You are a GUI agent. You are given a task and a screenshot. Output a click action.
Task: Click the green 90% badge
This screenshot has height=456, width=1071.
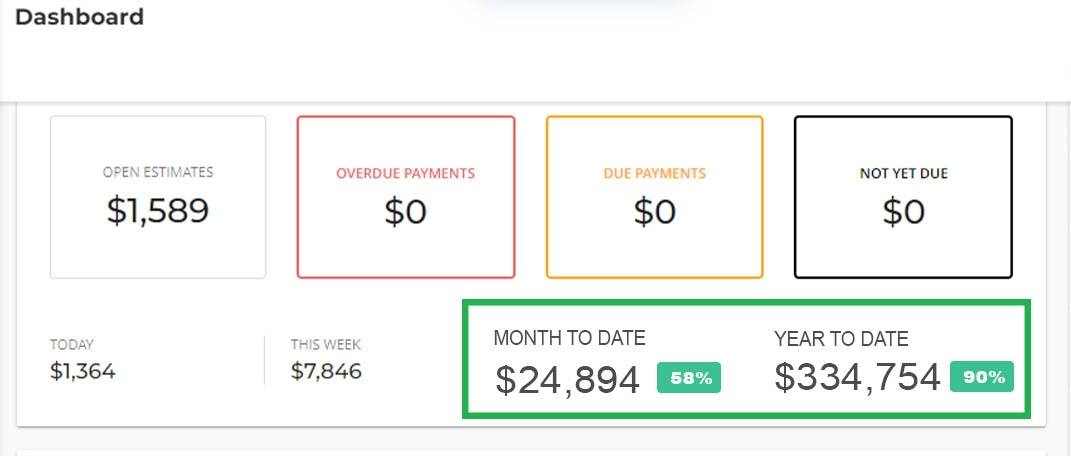pos(983,377)
